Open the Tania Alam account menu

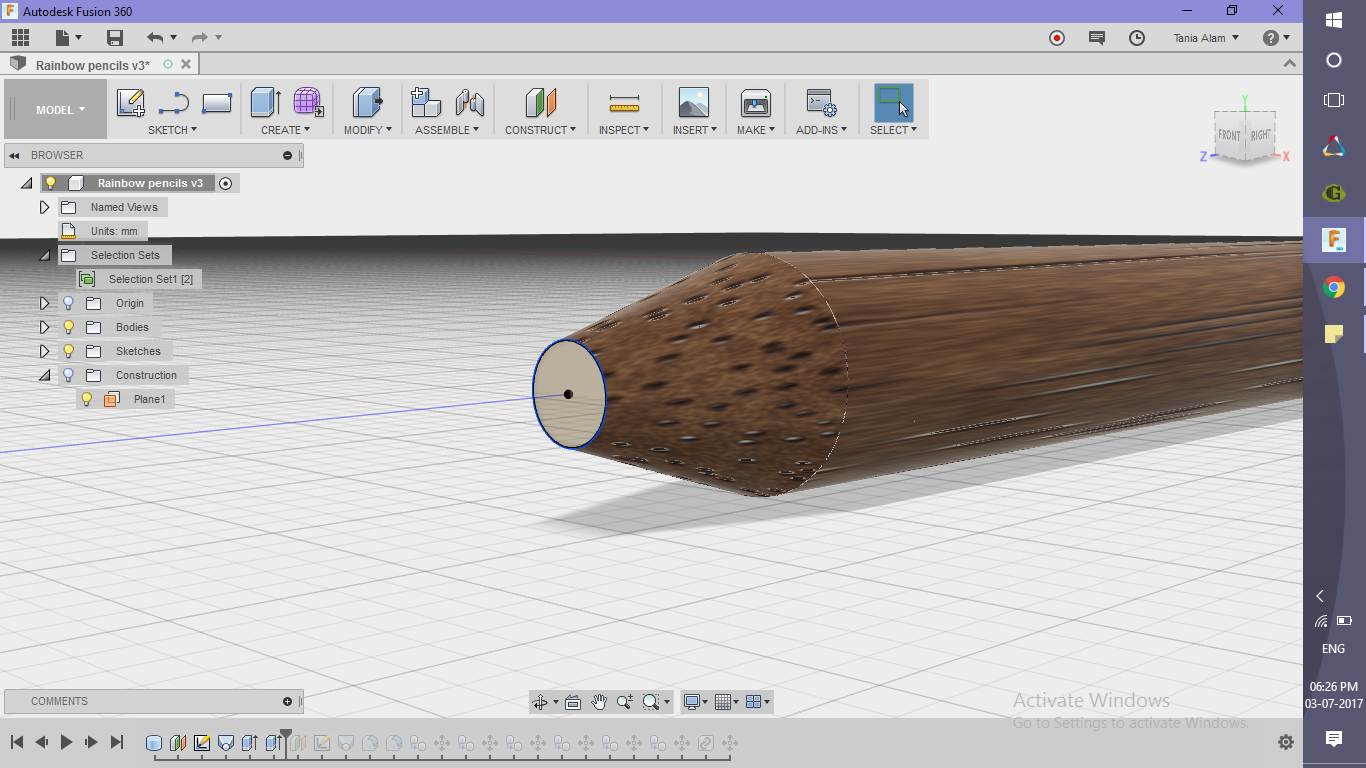pos(1206,38)
